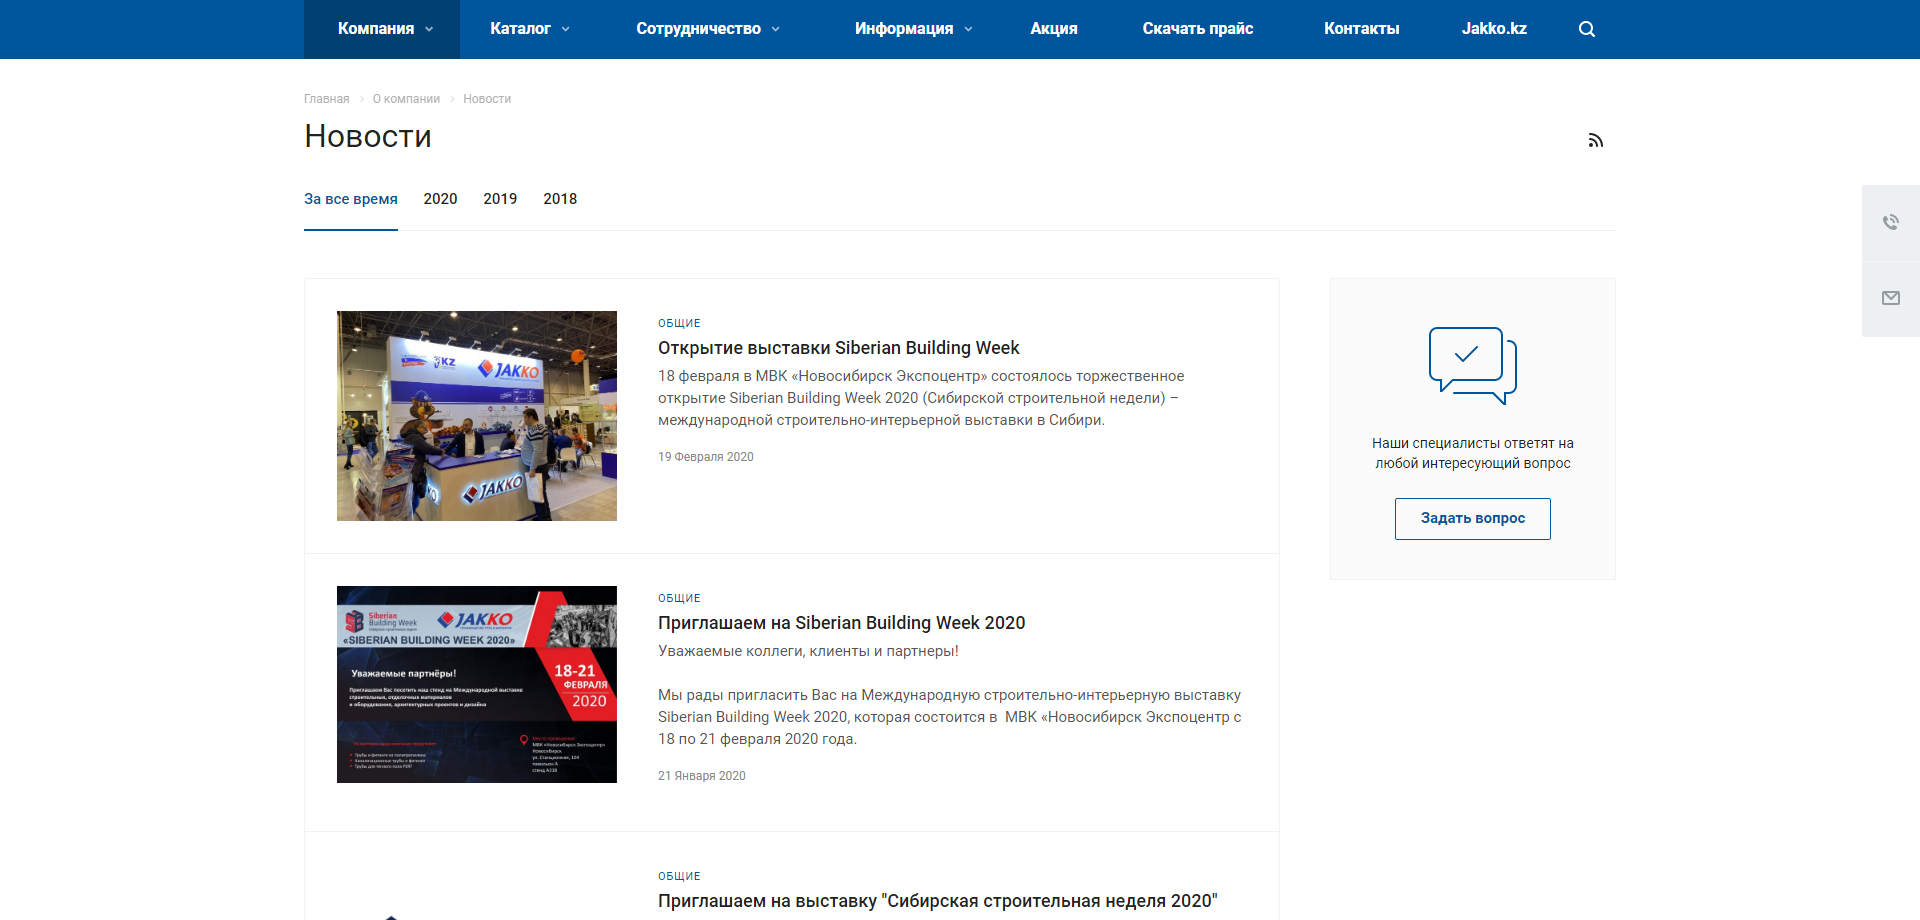Go to the Акция page

click(x=1054, y=29)
